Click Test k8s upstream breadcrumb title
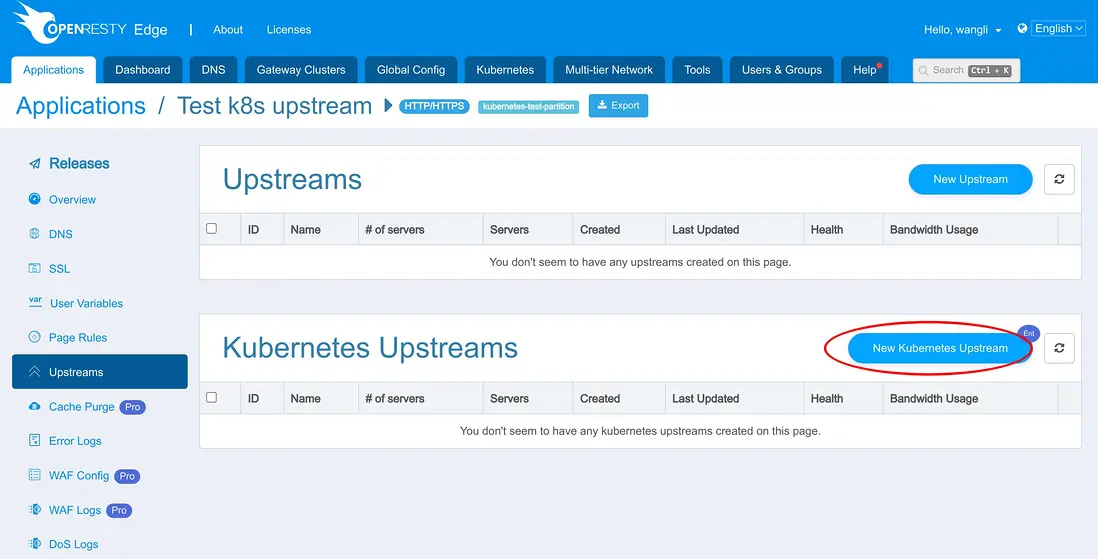The width and height of the screenshot is (1098, 559). tap(274, 106)
